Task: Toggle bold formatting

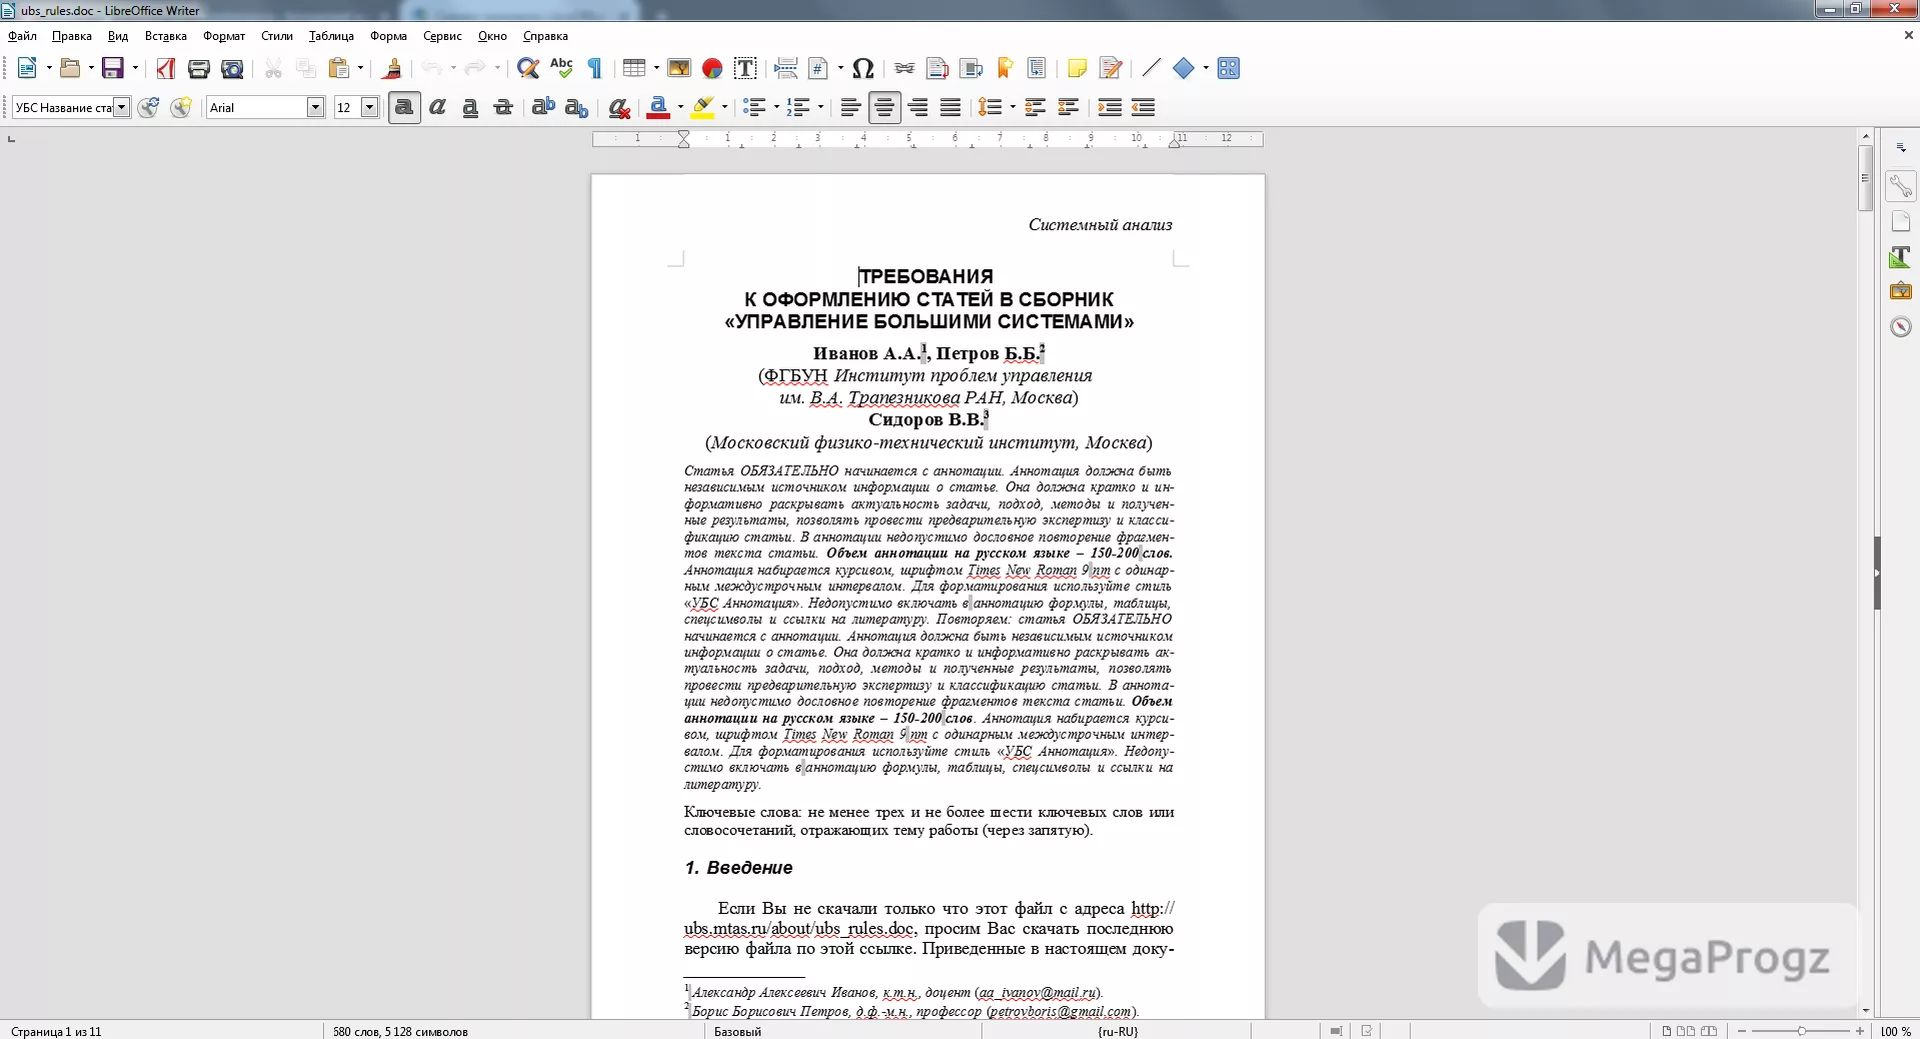Action: pyautogui.click(x=404, y=107)
